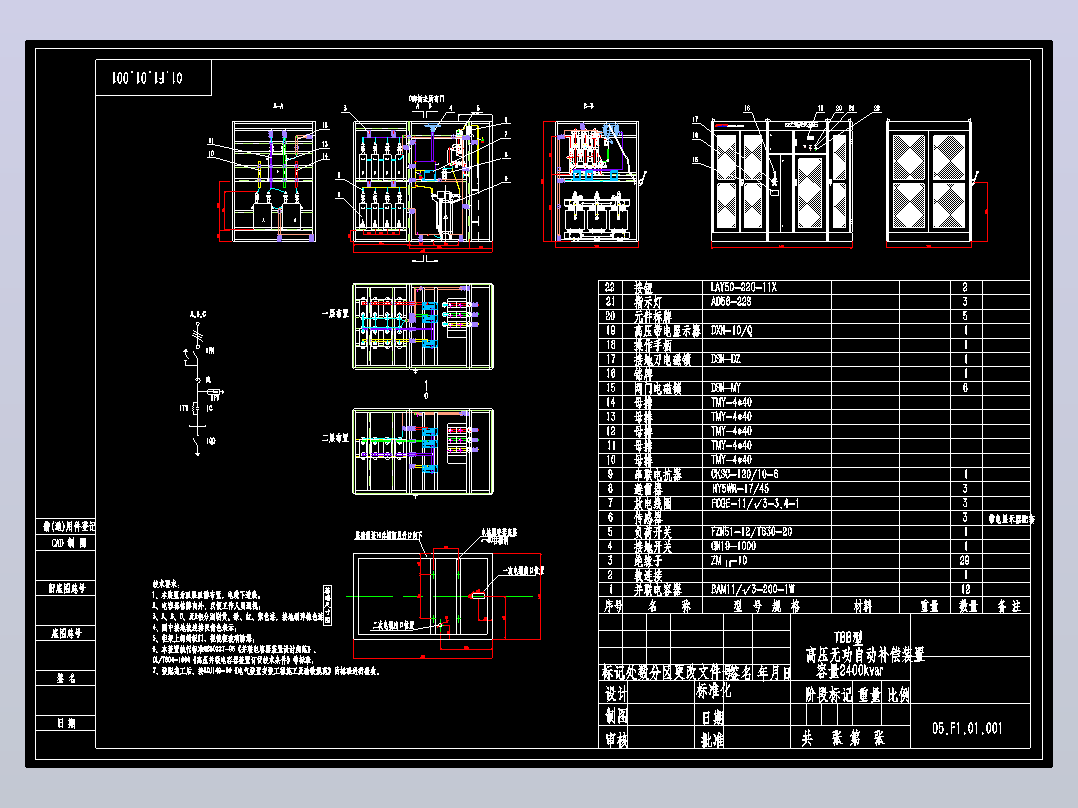
Task: Select the '比例' label
Action: 898,695
